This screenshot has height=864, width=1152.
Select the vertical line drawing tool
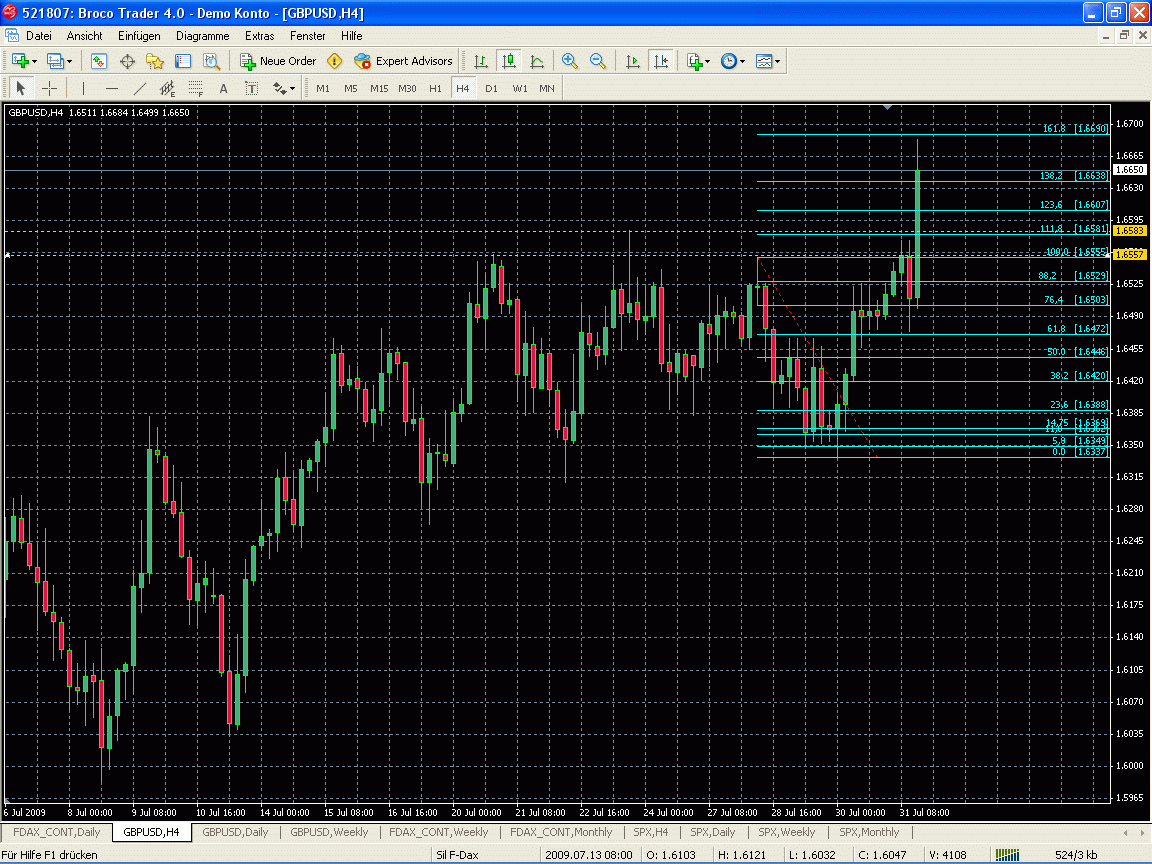pos(83,89)
